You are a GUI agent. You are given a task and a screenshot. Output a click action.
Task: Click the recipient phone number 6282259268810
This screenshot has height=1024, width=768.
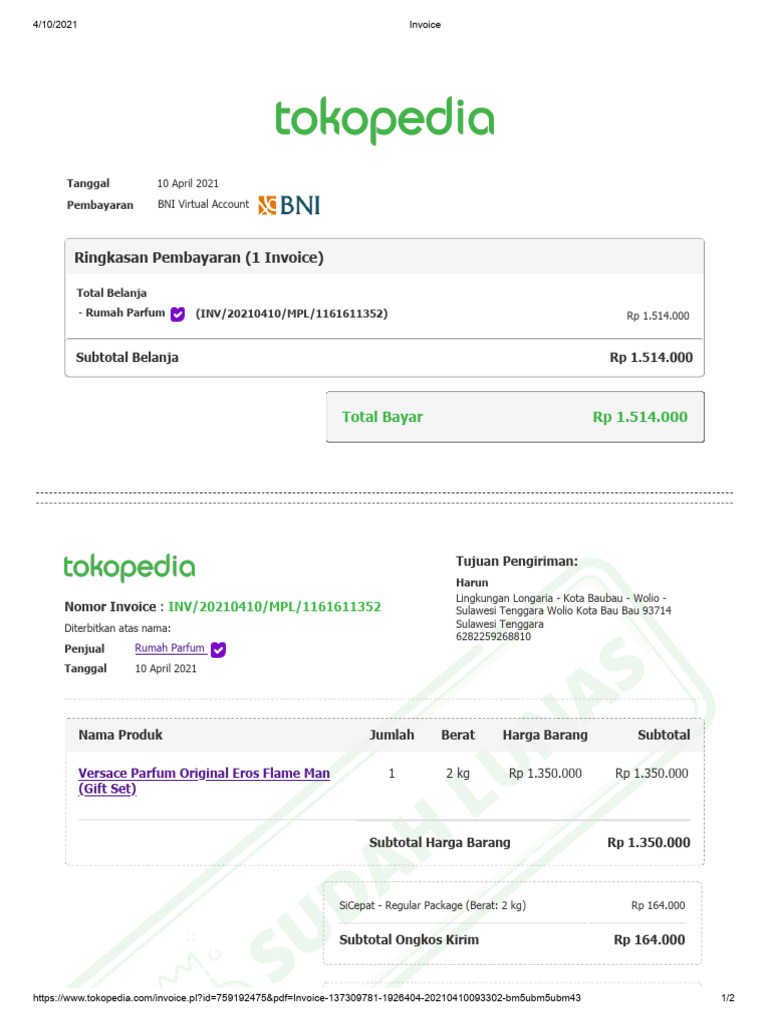pyautogui.click(x=493, y=636)
